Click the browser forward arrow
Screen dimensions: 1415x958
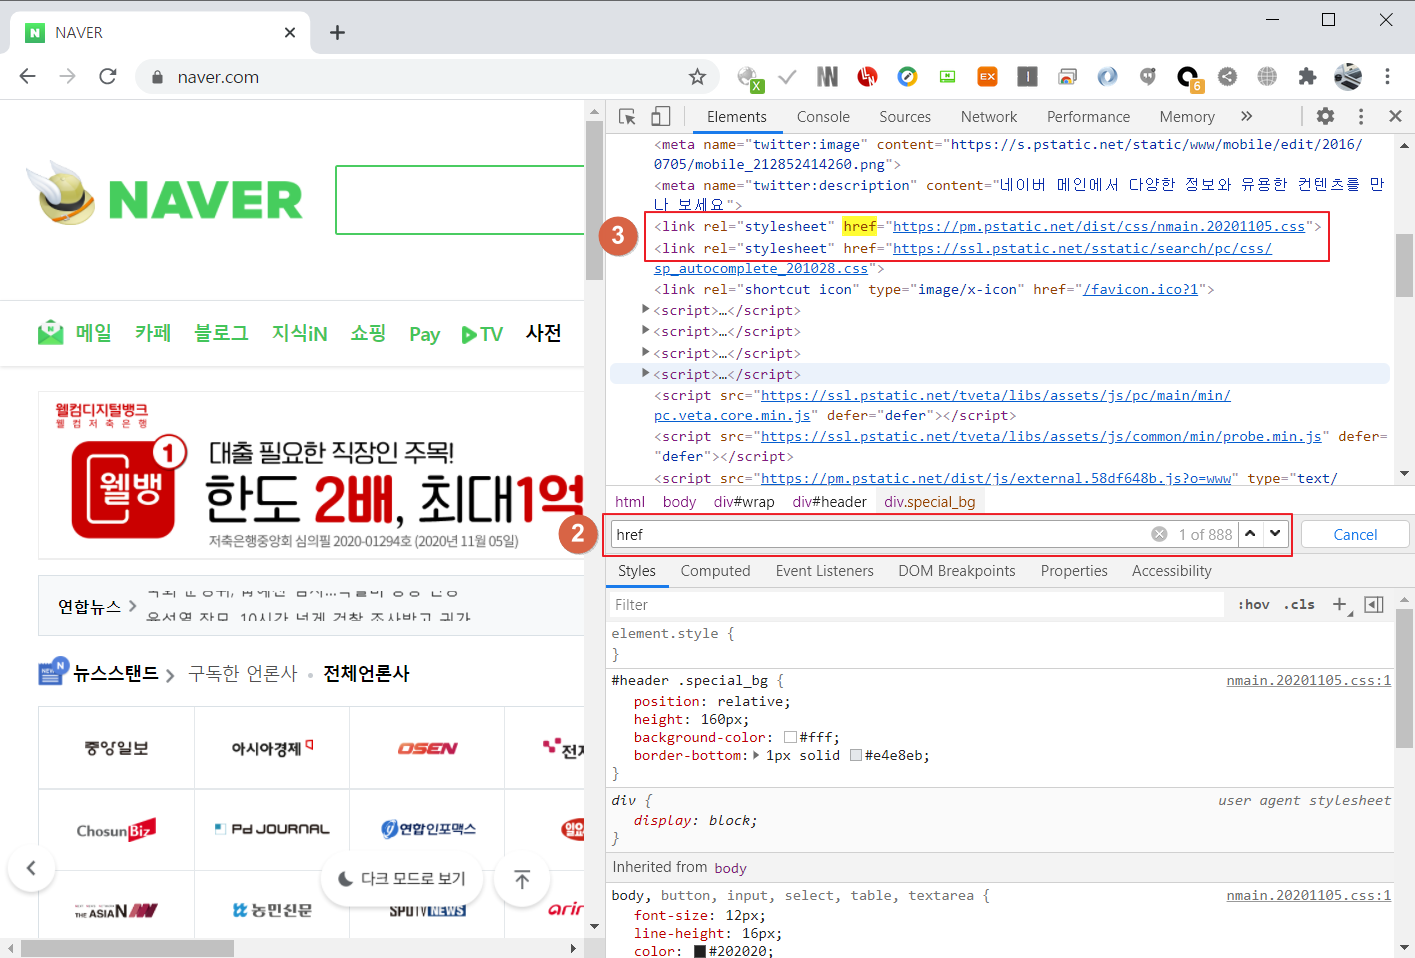point(67,76)
